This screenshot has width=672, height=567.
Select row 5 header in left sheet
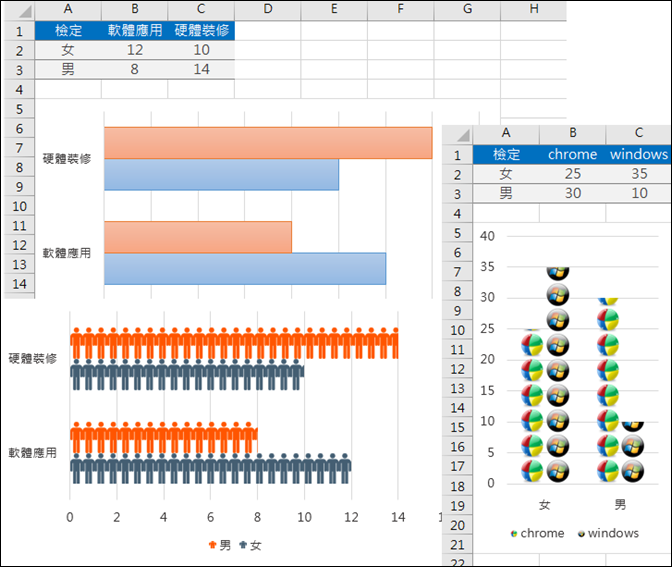[19, 109]
